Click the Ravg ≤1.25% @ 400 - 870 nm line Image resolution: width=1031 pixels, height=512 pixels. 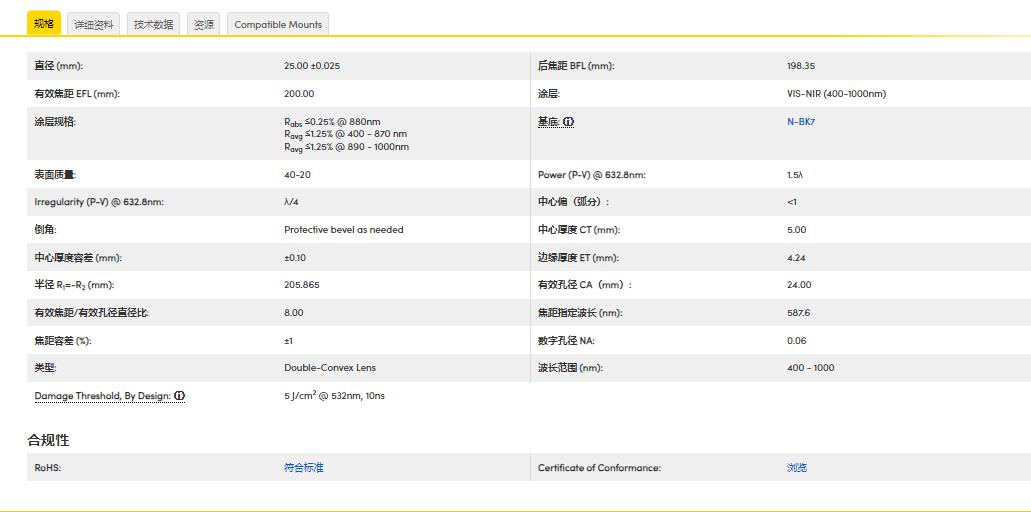click(x=345, y=134)
